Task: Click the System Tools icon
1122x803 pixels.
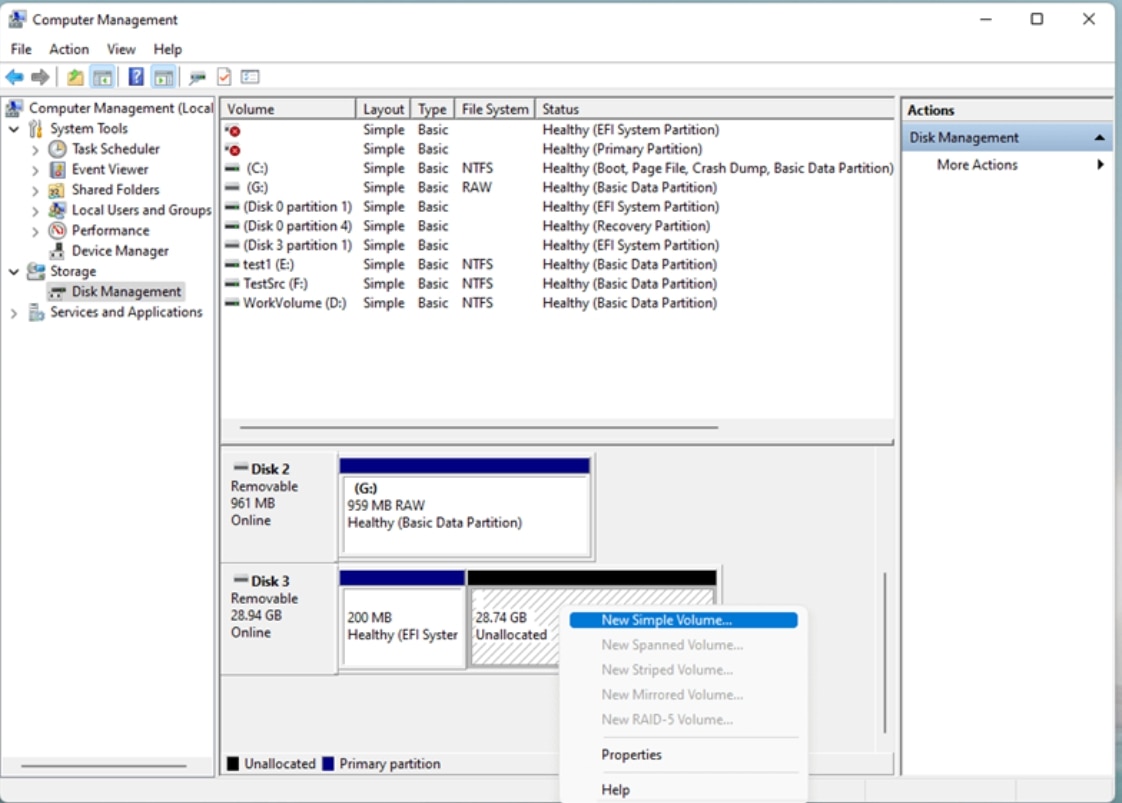Action: 36,129
